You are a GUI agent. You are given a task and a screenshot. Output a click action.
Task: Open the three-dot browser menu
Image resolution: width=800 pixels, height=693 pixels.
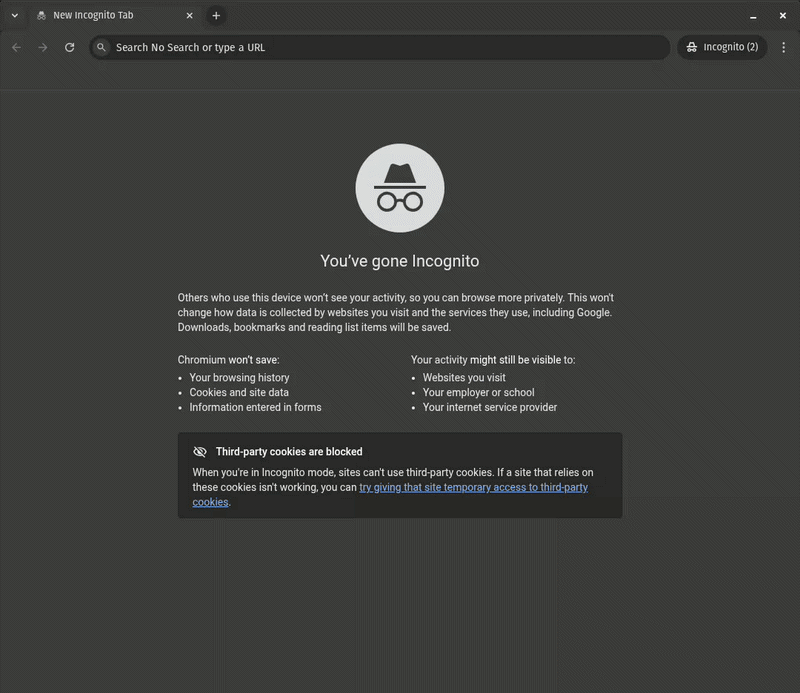pyautogui.click(x=784, y=47)
